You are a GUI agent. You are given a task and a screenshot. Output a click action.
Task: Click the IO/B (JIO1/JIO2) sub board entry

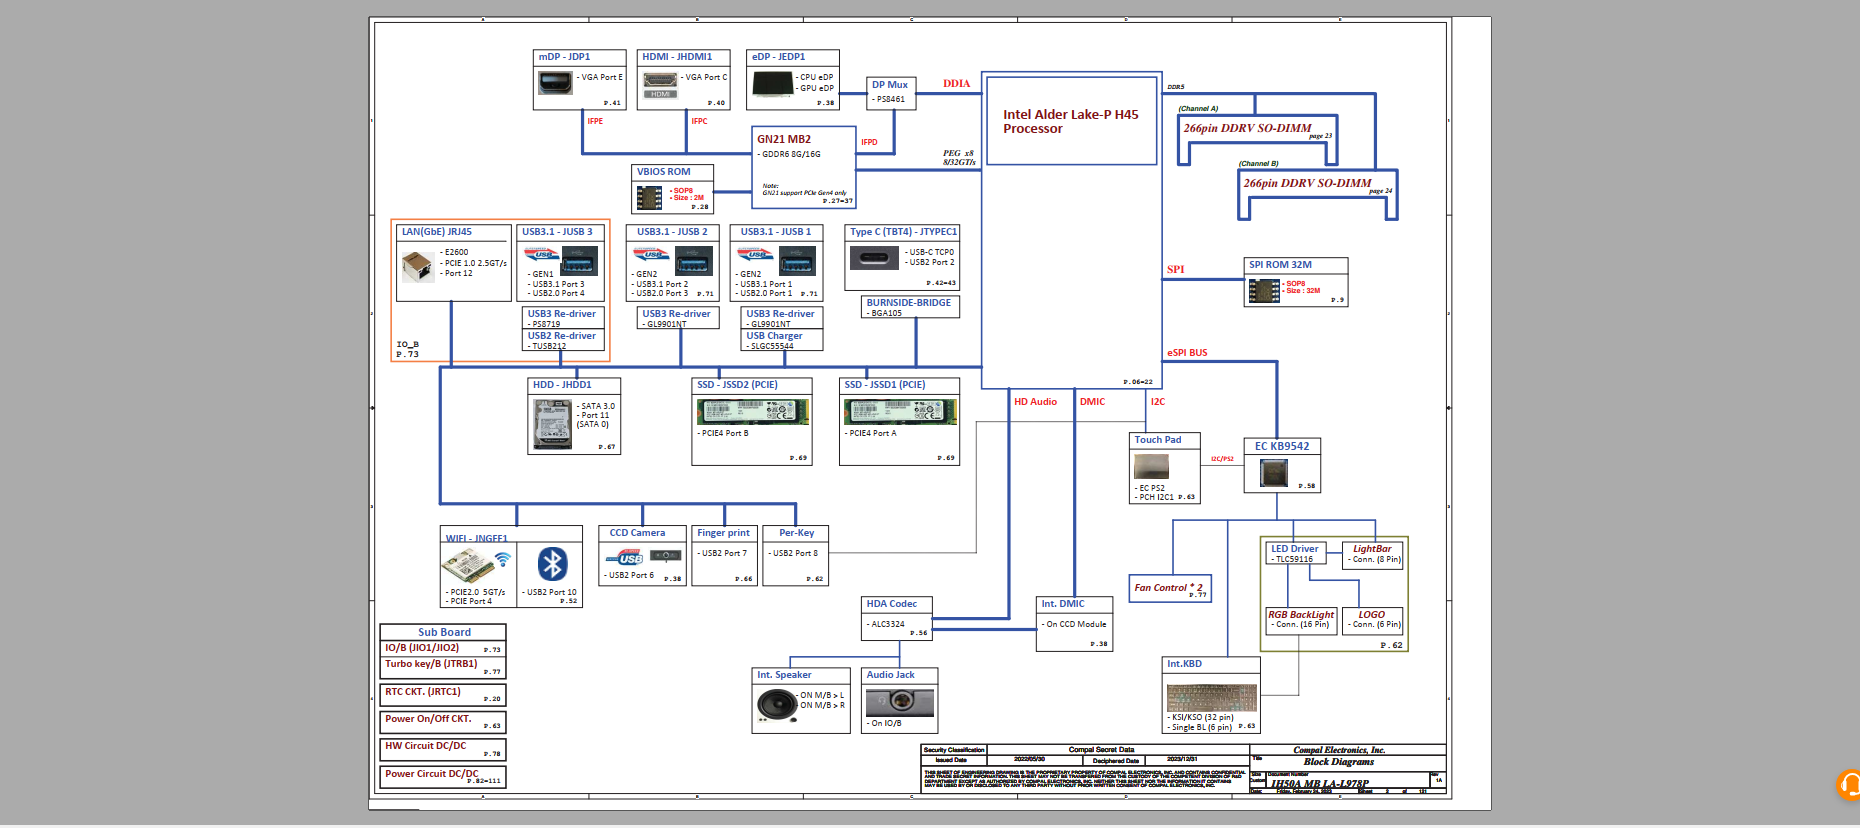[443, 648]
